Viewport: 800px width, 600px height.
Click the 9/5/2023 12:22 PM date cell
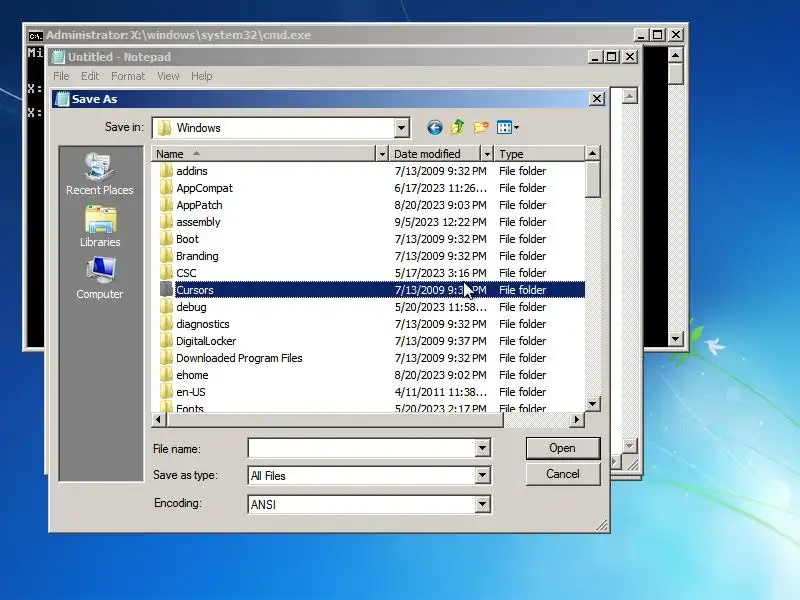[x=440, y=222]
